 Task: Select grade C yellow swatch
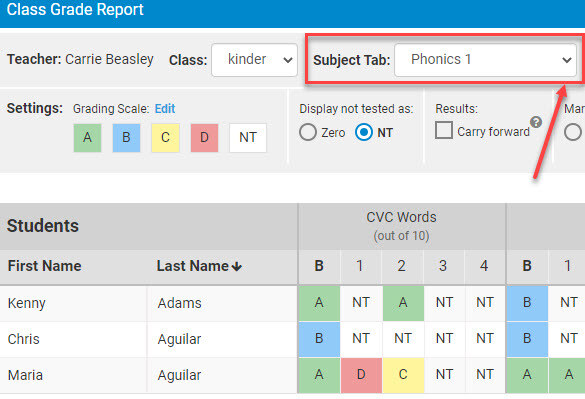[x=165, y=138]
